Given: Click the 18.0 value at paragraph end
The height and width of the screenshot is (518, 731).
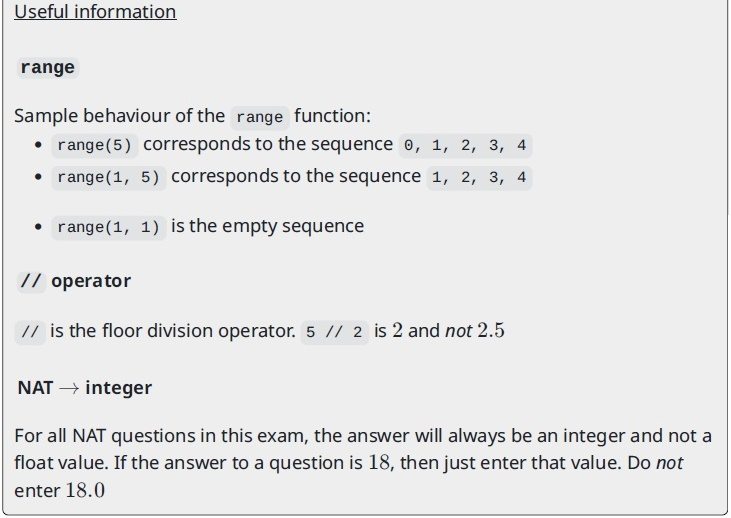Looking at the screenshot, I should (x=85, y=490).
